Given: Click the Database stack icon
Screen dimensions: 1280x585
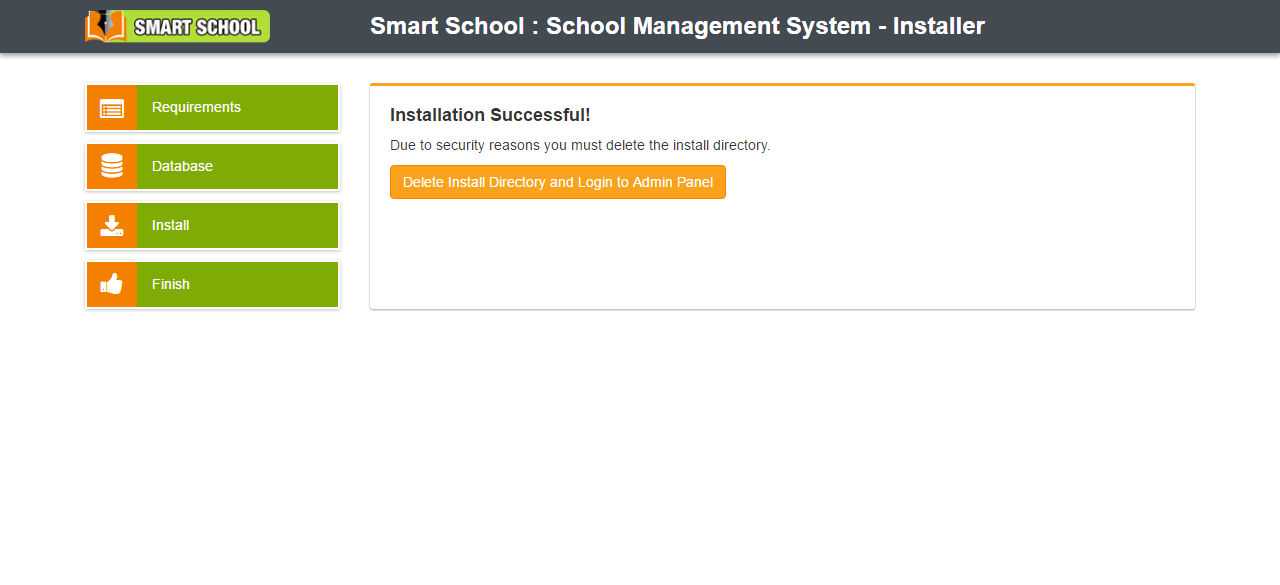Looking at the screenshot, I should pyautogui.click(x=112, y=166).
